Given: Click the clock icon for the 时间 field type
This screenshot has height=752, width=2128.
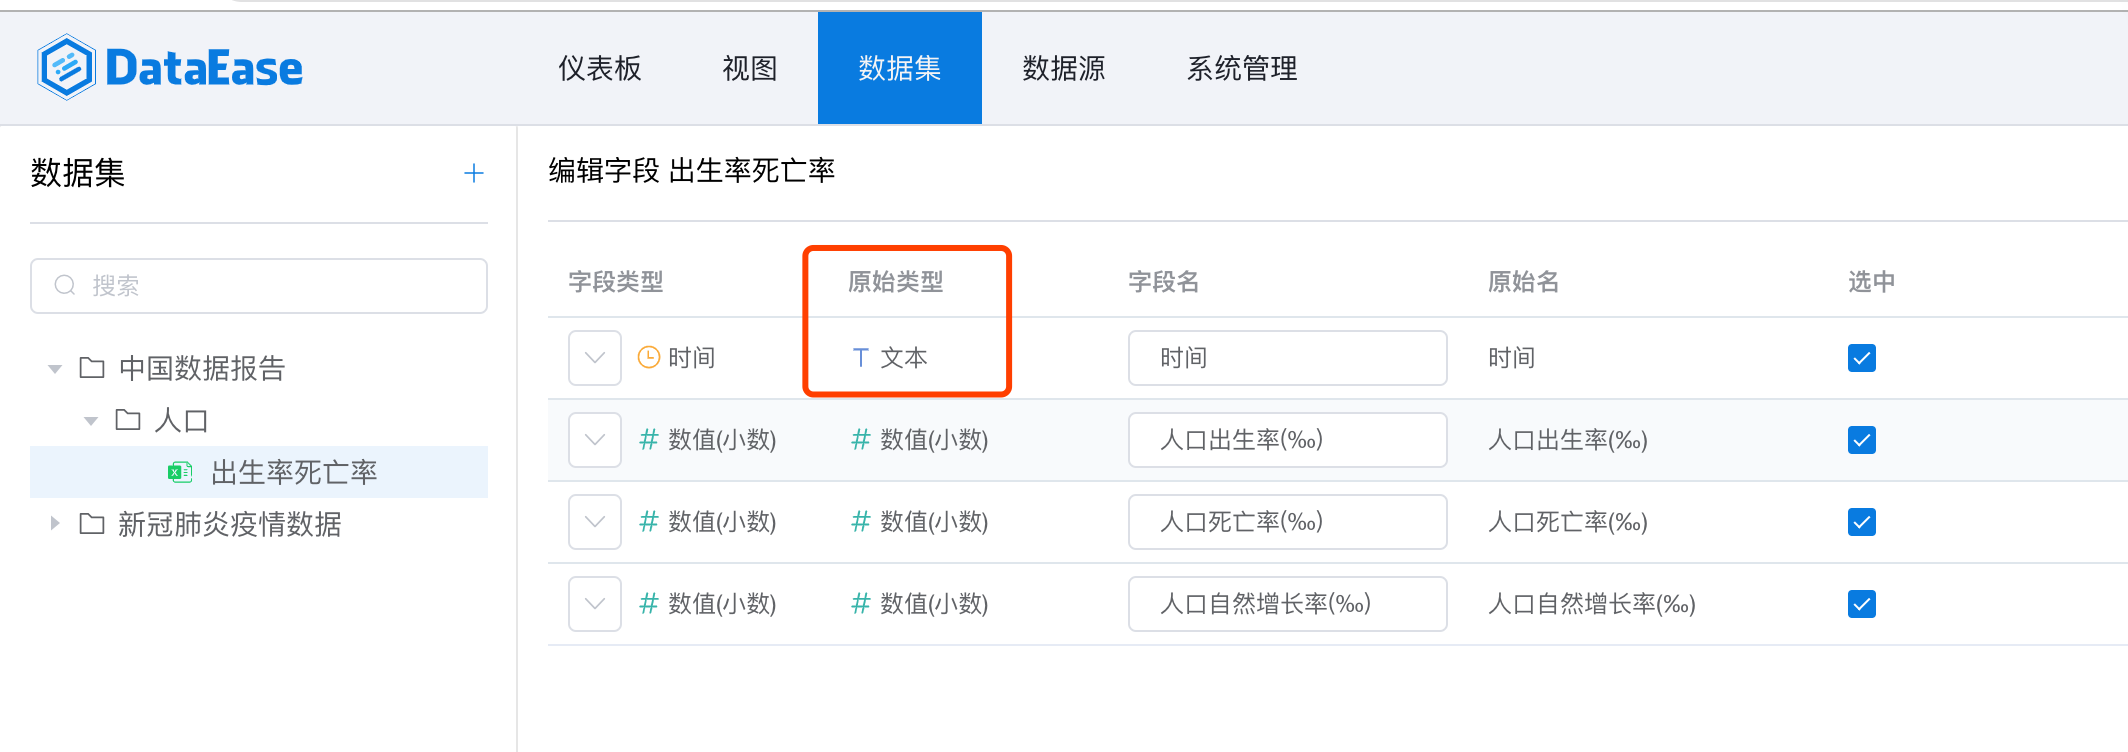Looking at the screenshot, I should click(649, 357).
